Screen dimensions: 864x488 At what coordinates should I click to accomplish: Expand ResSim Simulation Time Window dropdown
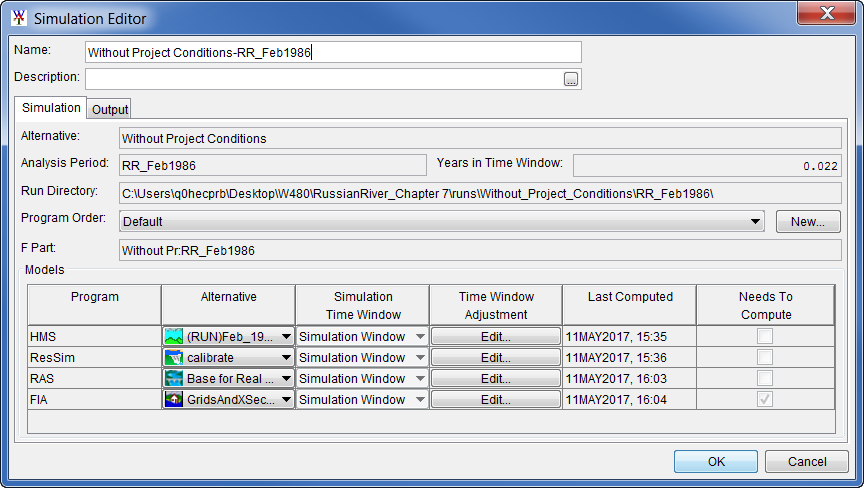[x=420, y=357]
